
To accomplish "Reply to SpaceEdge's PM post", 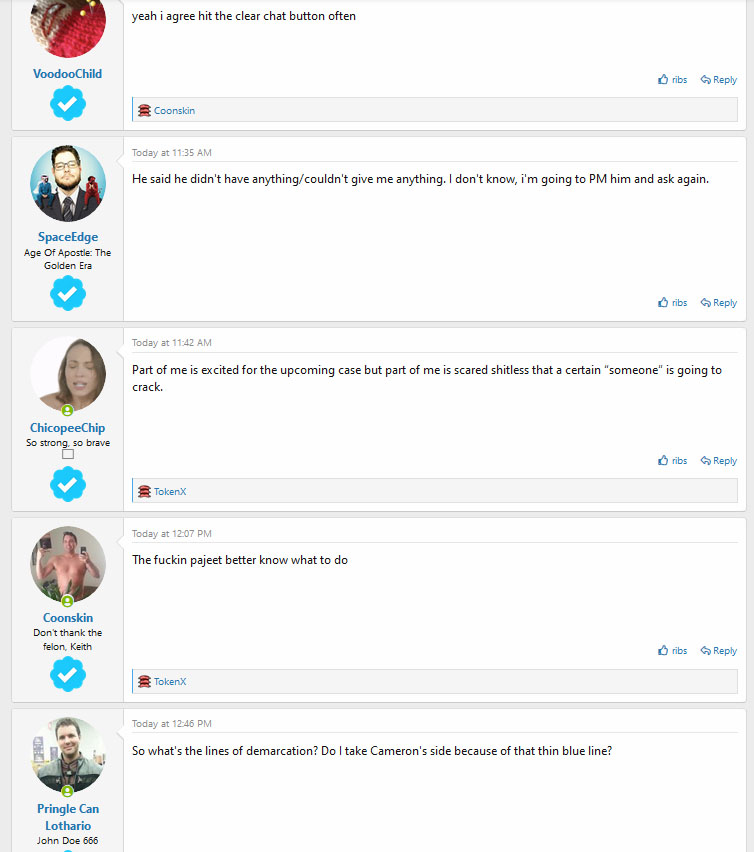I will click(x=719, y=303).
